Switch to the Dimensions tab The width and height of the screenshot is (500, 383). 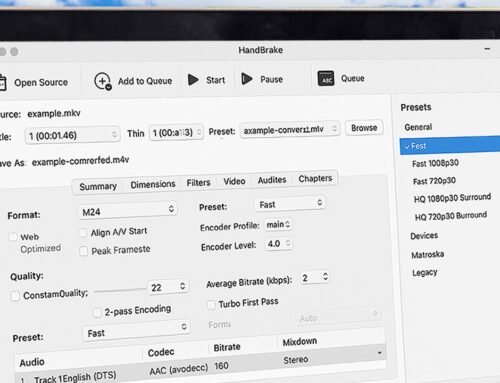click(x=153, y=184)
